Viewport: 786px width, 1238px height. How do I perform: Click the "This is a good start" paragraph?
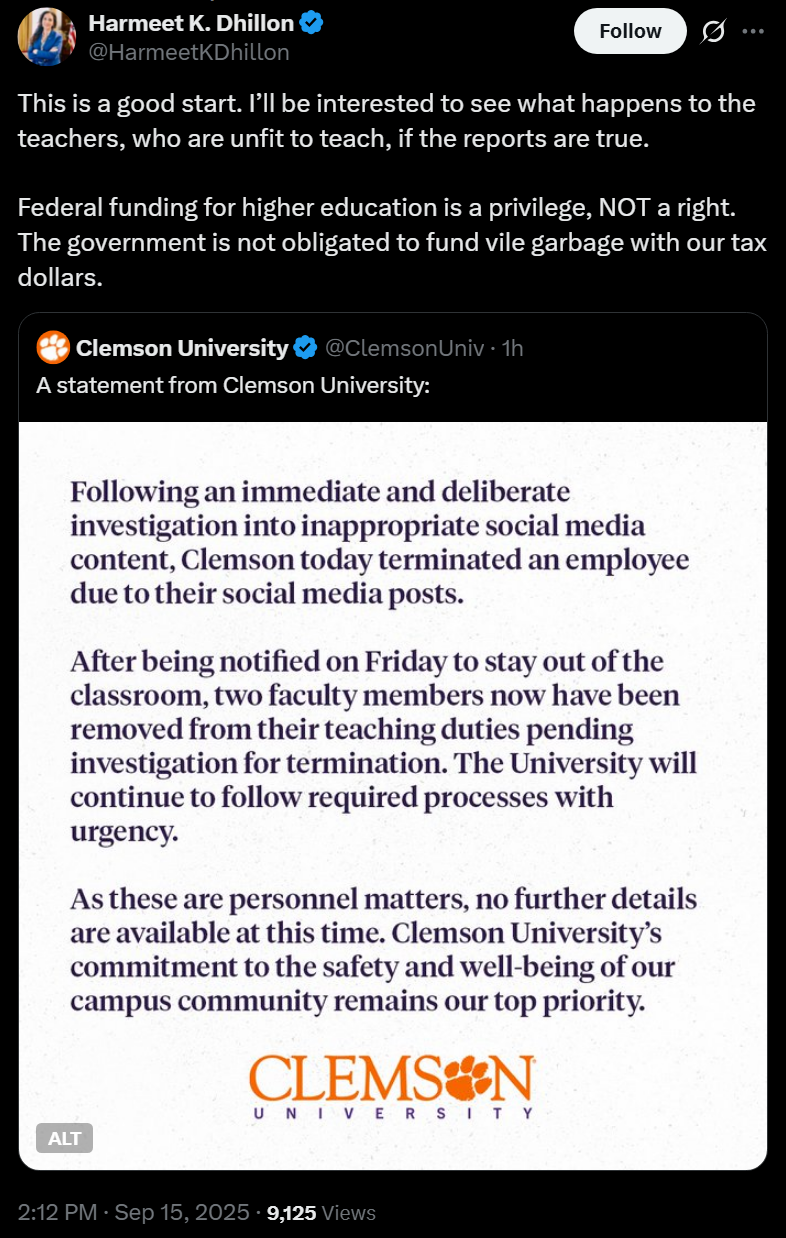(x=387, y=121)
